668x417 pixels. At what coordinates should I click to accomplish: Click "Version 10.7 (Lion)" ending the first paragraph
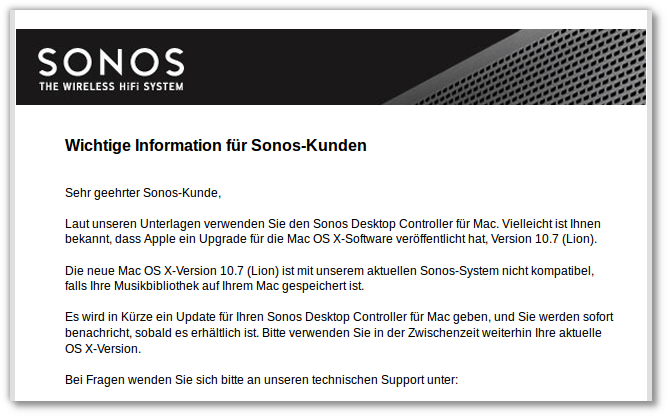pyautogui.click(x=544, y=239)
